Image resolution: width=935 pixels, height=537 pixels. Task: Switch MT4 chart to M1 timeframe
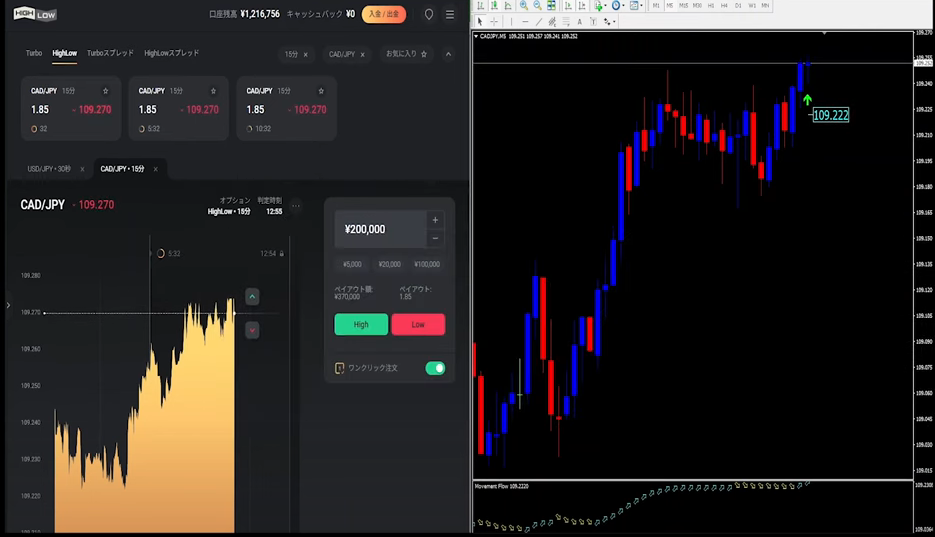[656, 5]
